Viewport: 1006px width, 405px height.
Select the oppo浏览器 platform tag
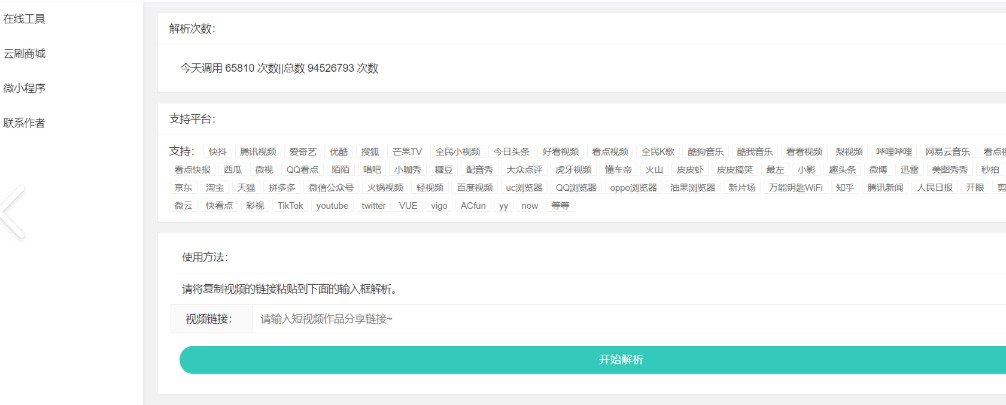coord(633,187)
